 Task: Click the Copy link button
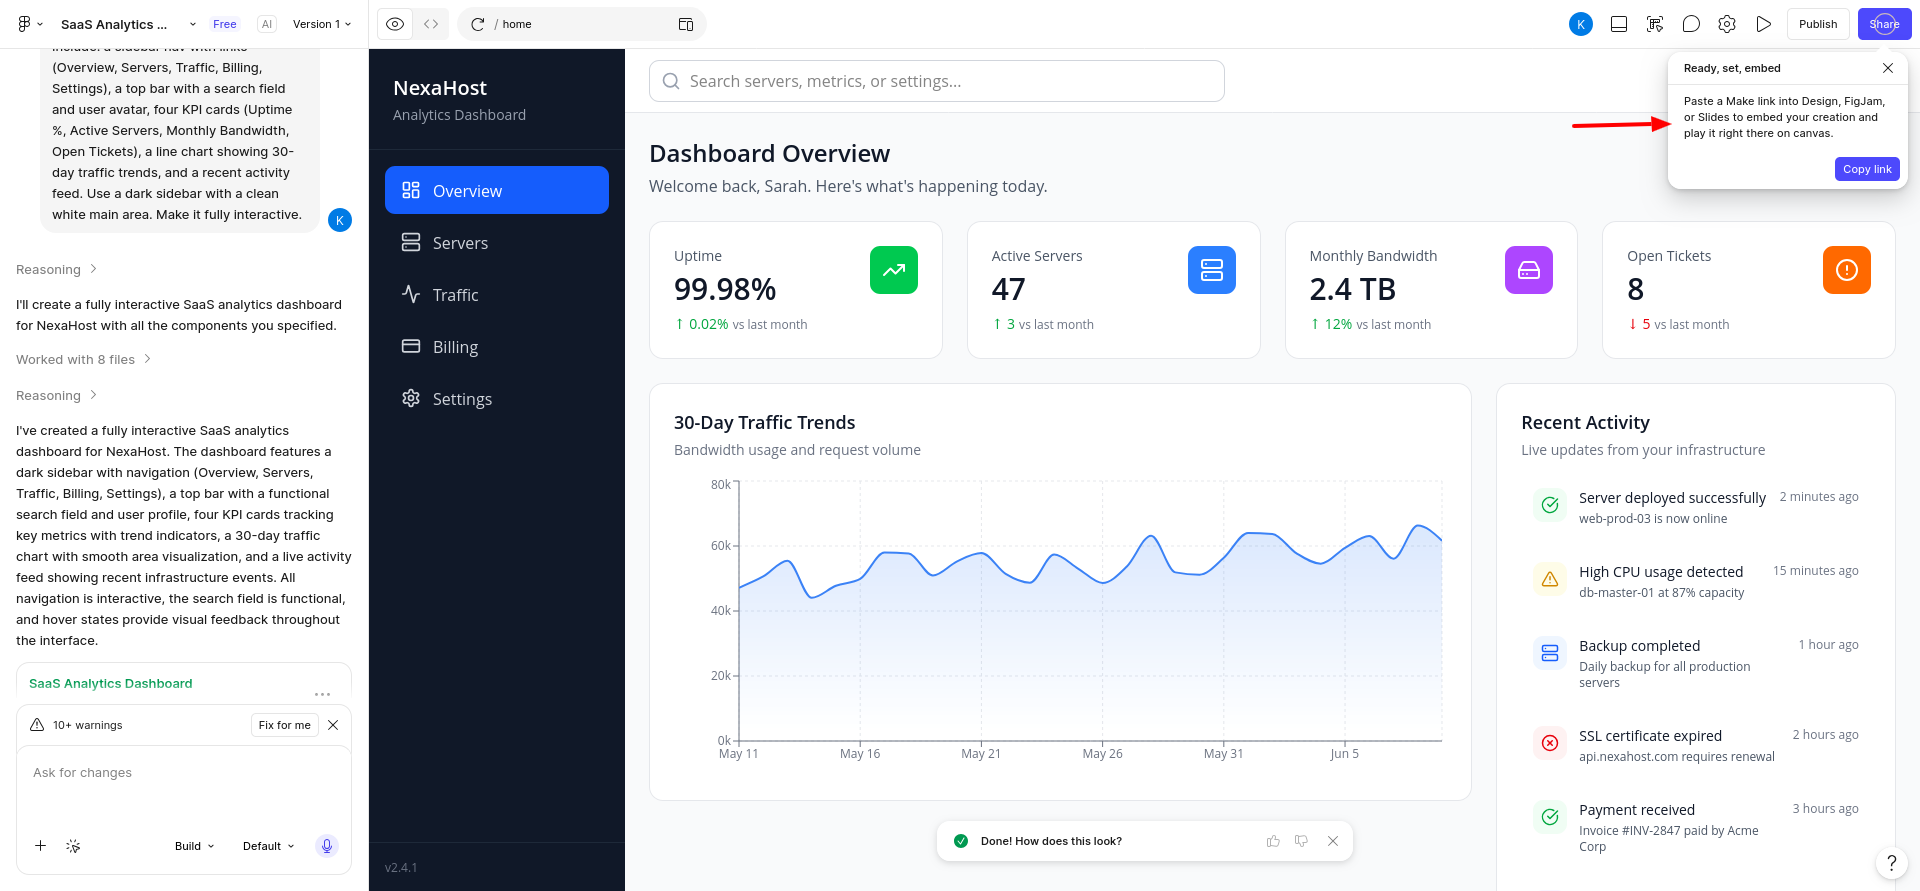click(1867, 169)
